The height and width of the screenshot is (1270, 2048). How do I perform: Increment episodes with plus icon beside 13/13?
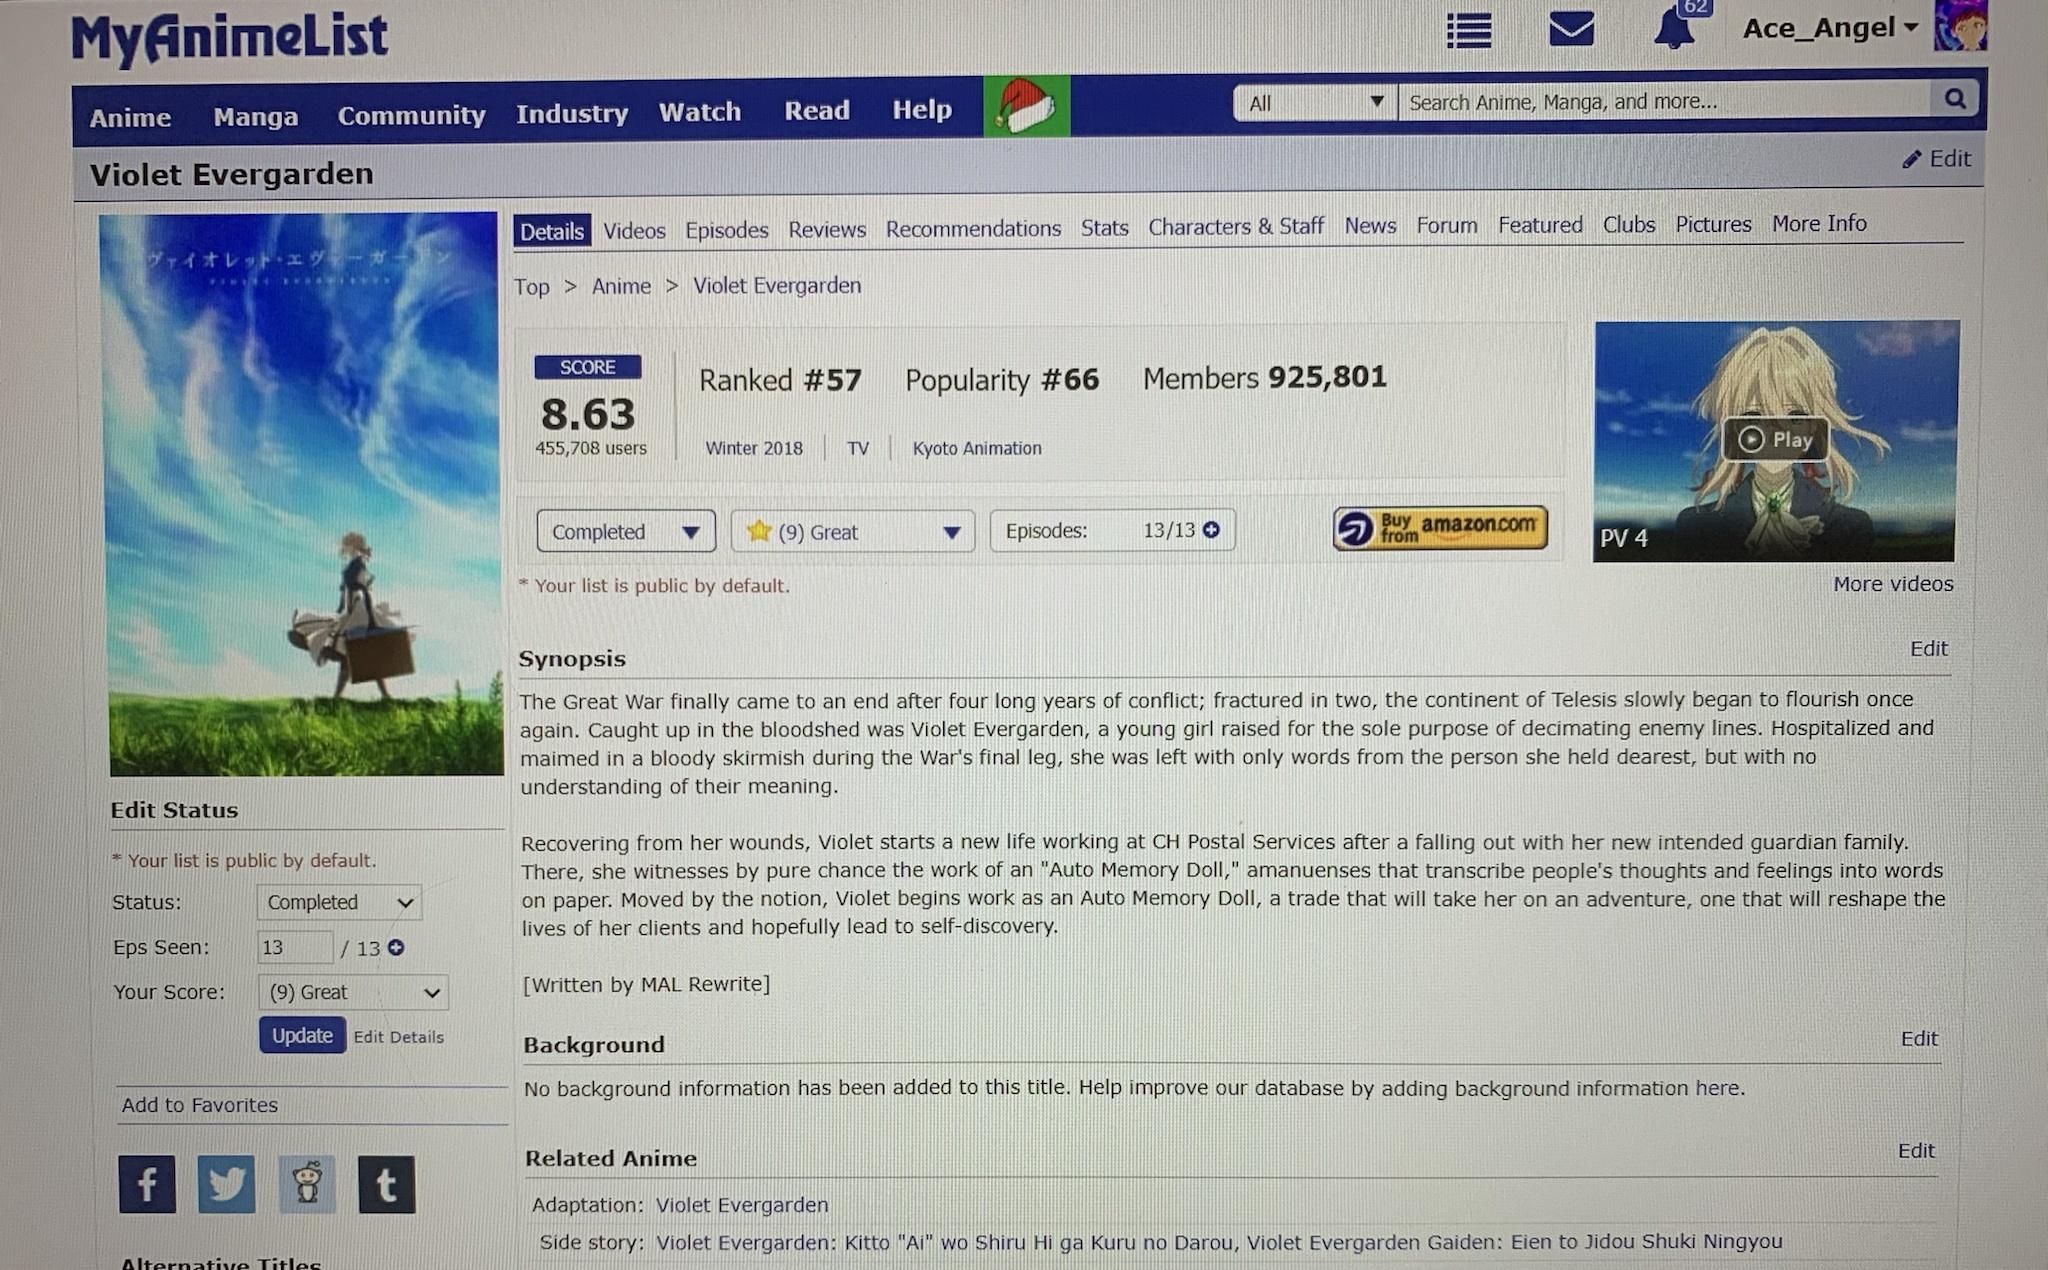[x=1212, y=530]
